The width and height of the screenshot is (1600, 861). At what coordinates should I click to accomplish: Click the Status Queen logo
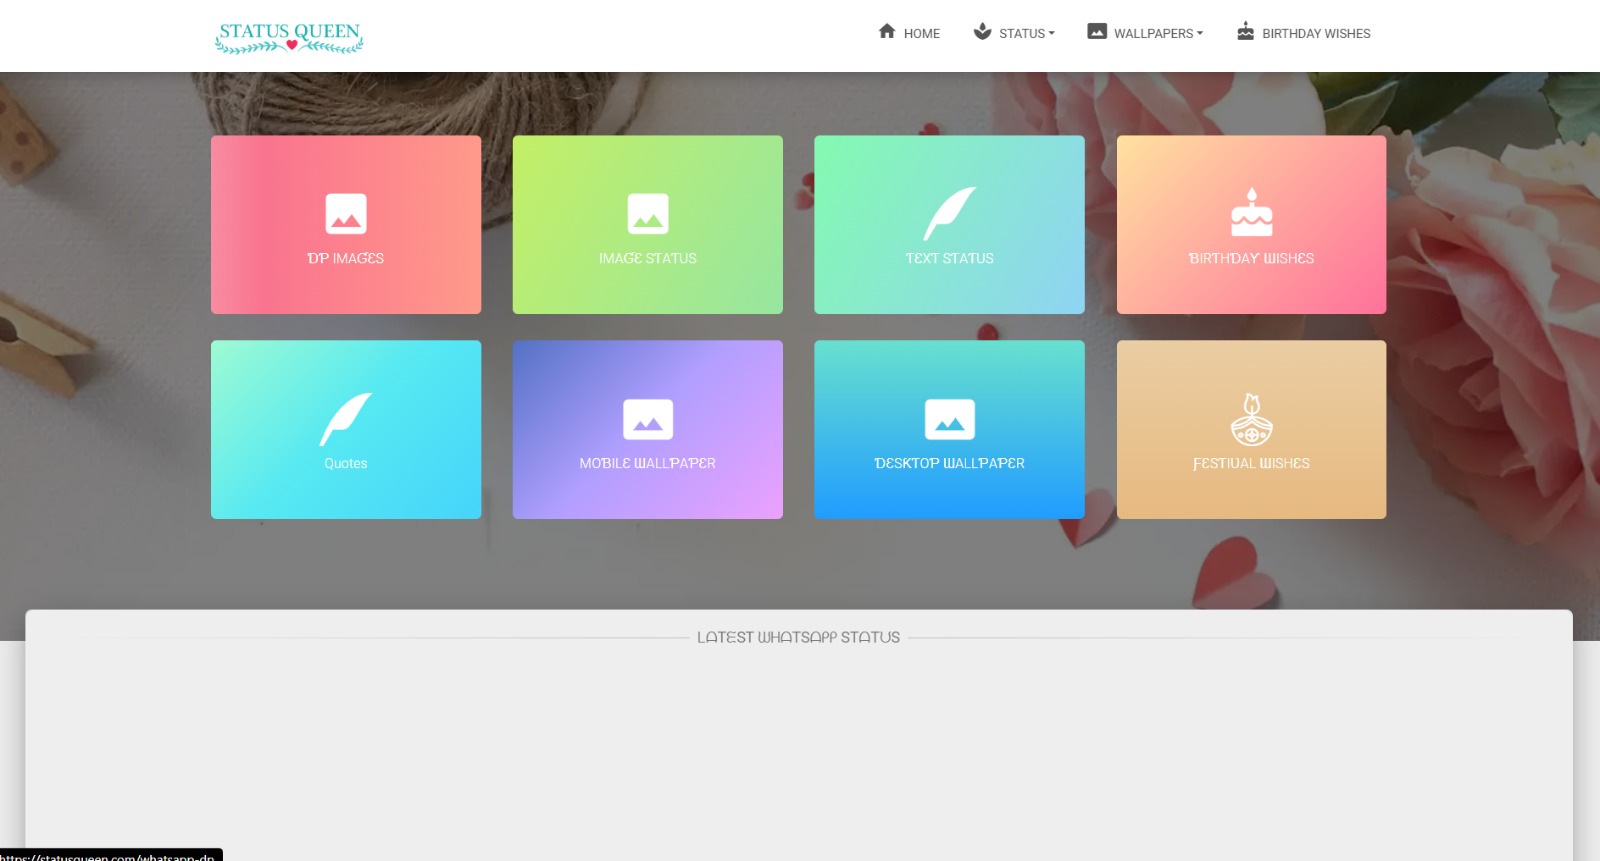(x=289, y=37)
